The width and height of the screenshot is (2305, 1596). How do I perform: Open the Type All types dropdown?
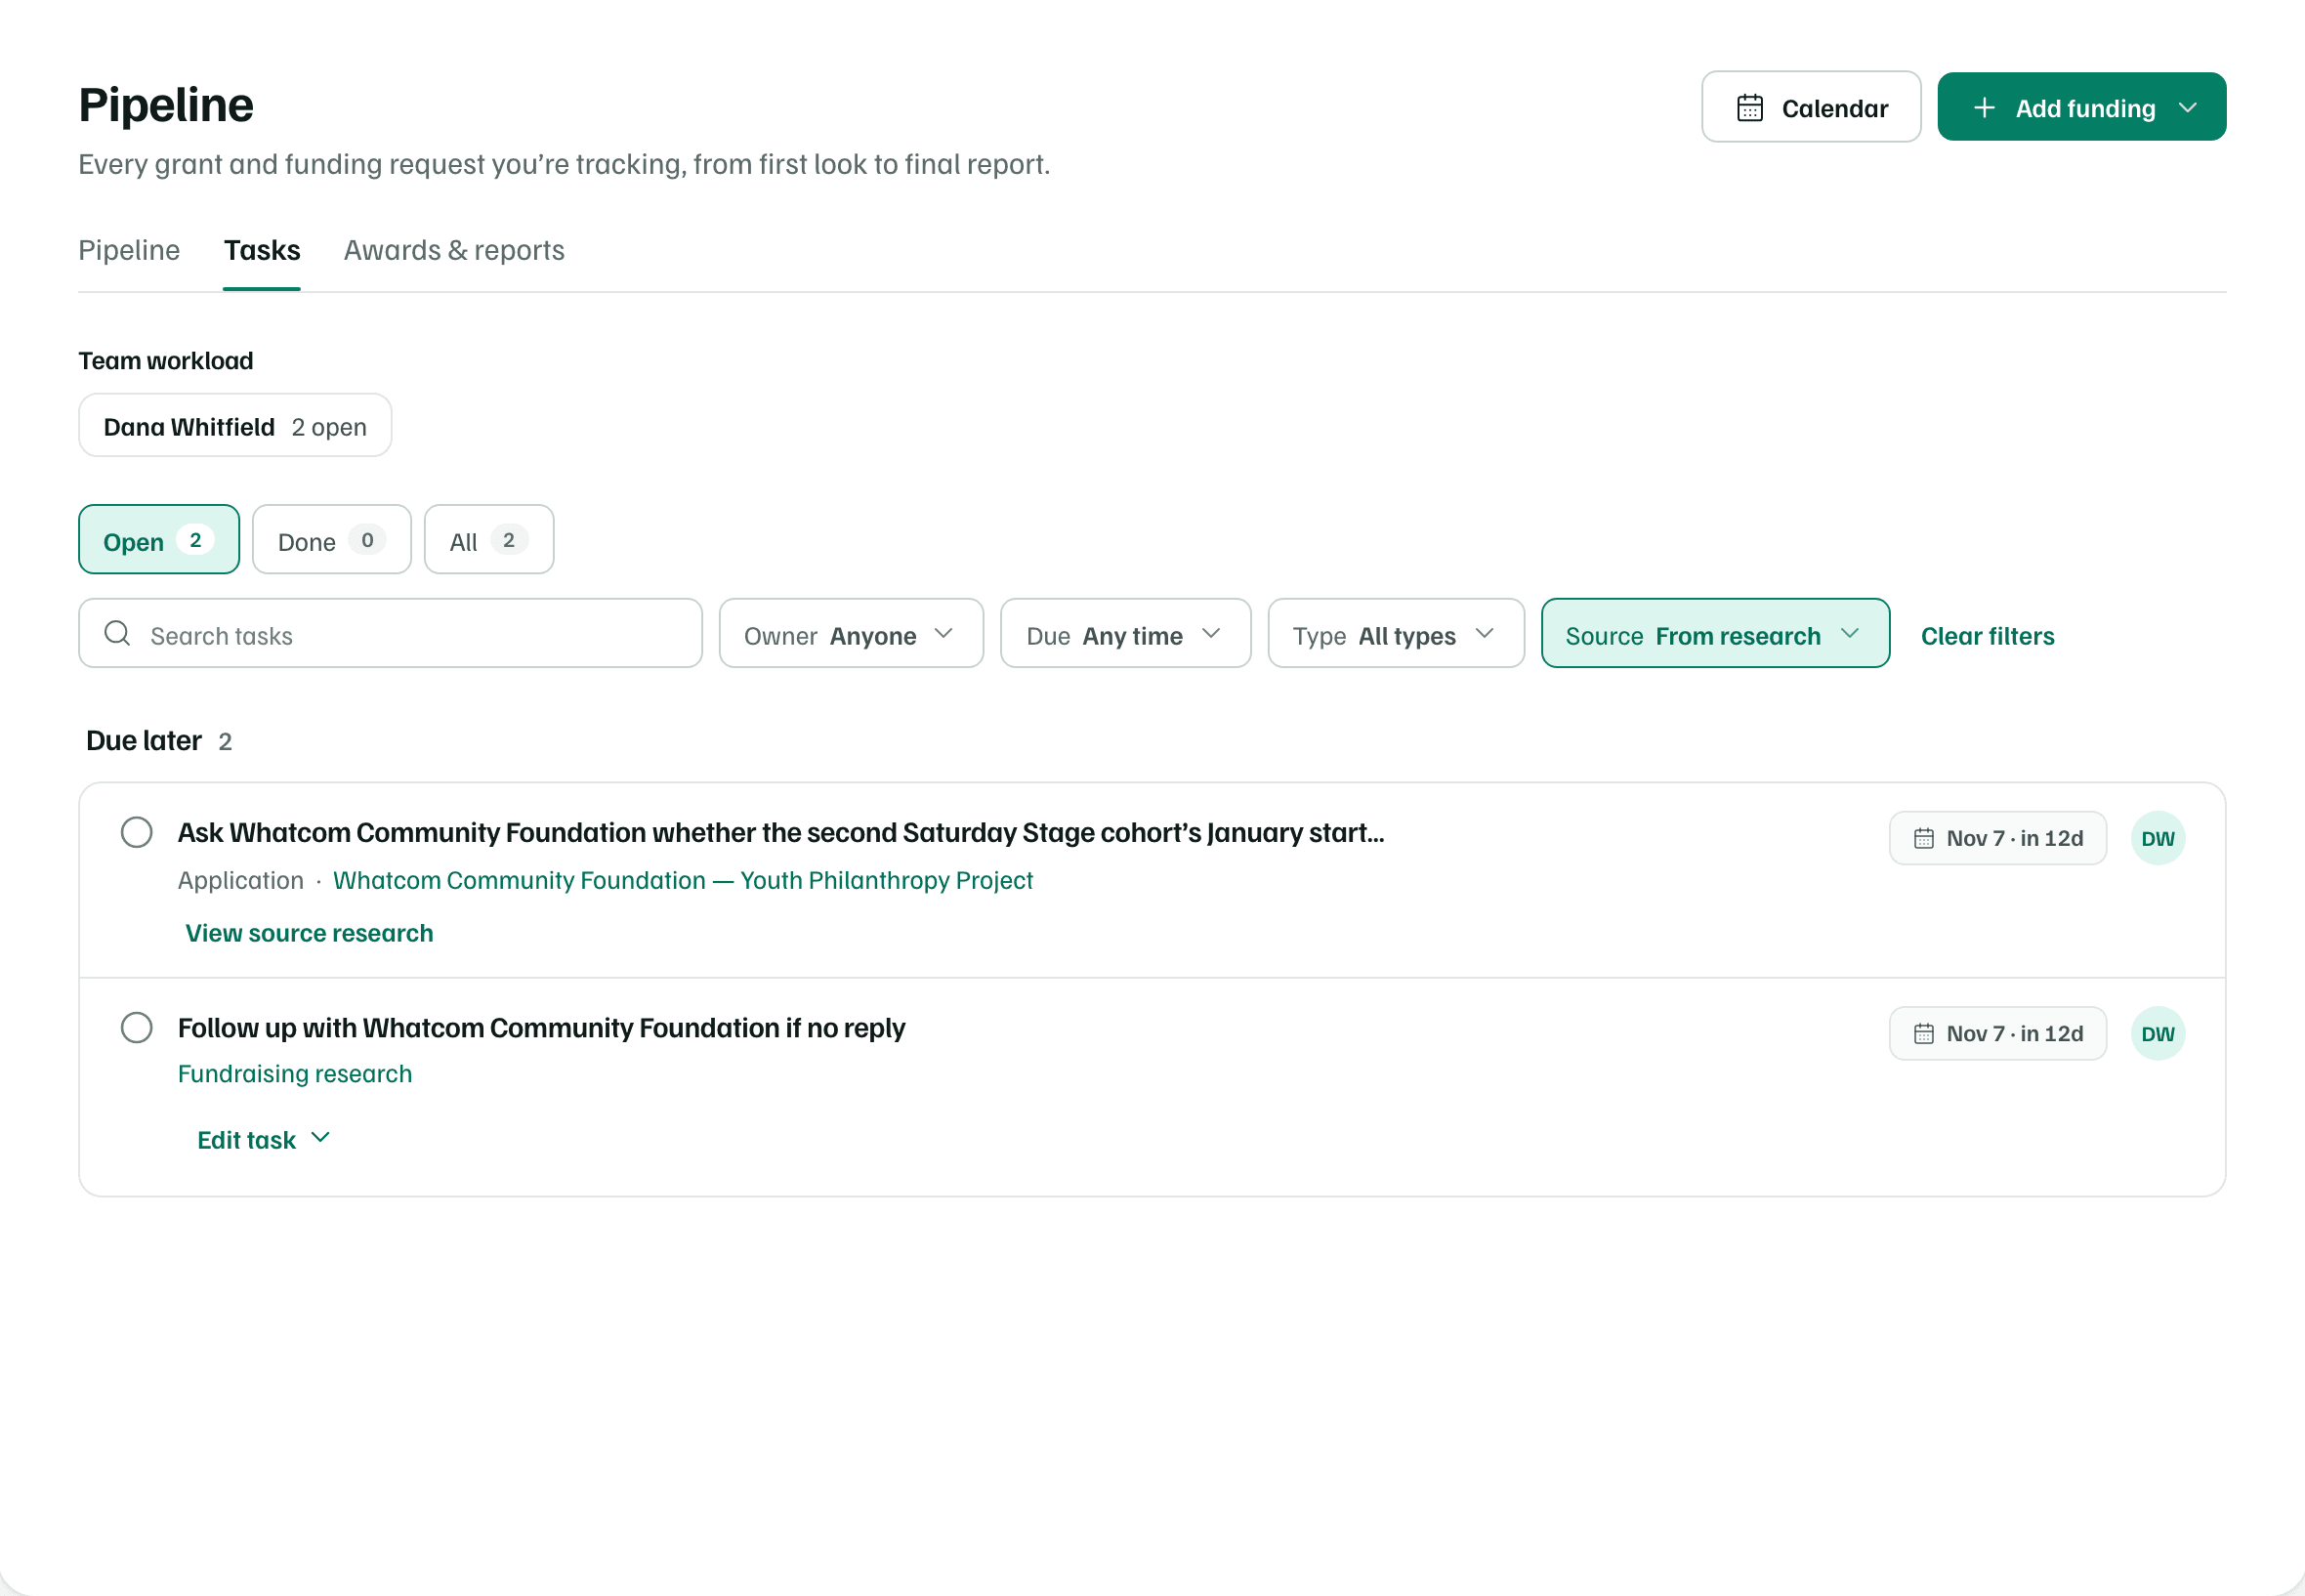tap(1396, 634)
